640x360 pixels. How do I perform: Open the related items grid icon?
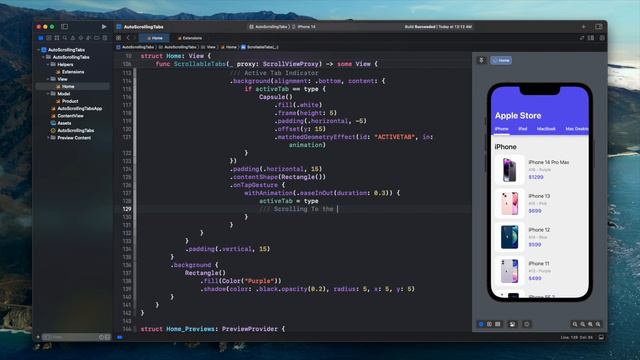coord(119,38)
